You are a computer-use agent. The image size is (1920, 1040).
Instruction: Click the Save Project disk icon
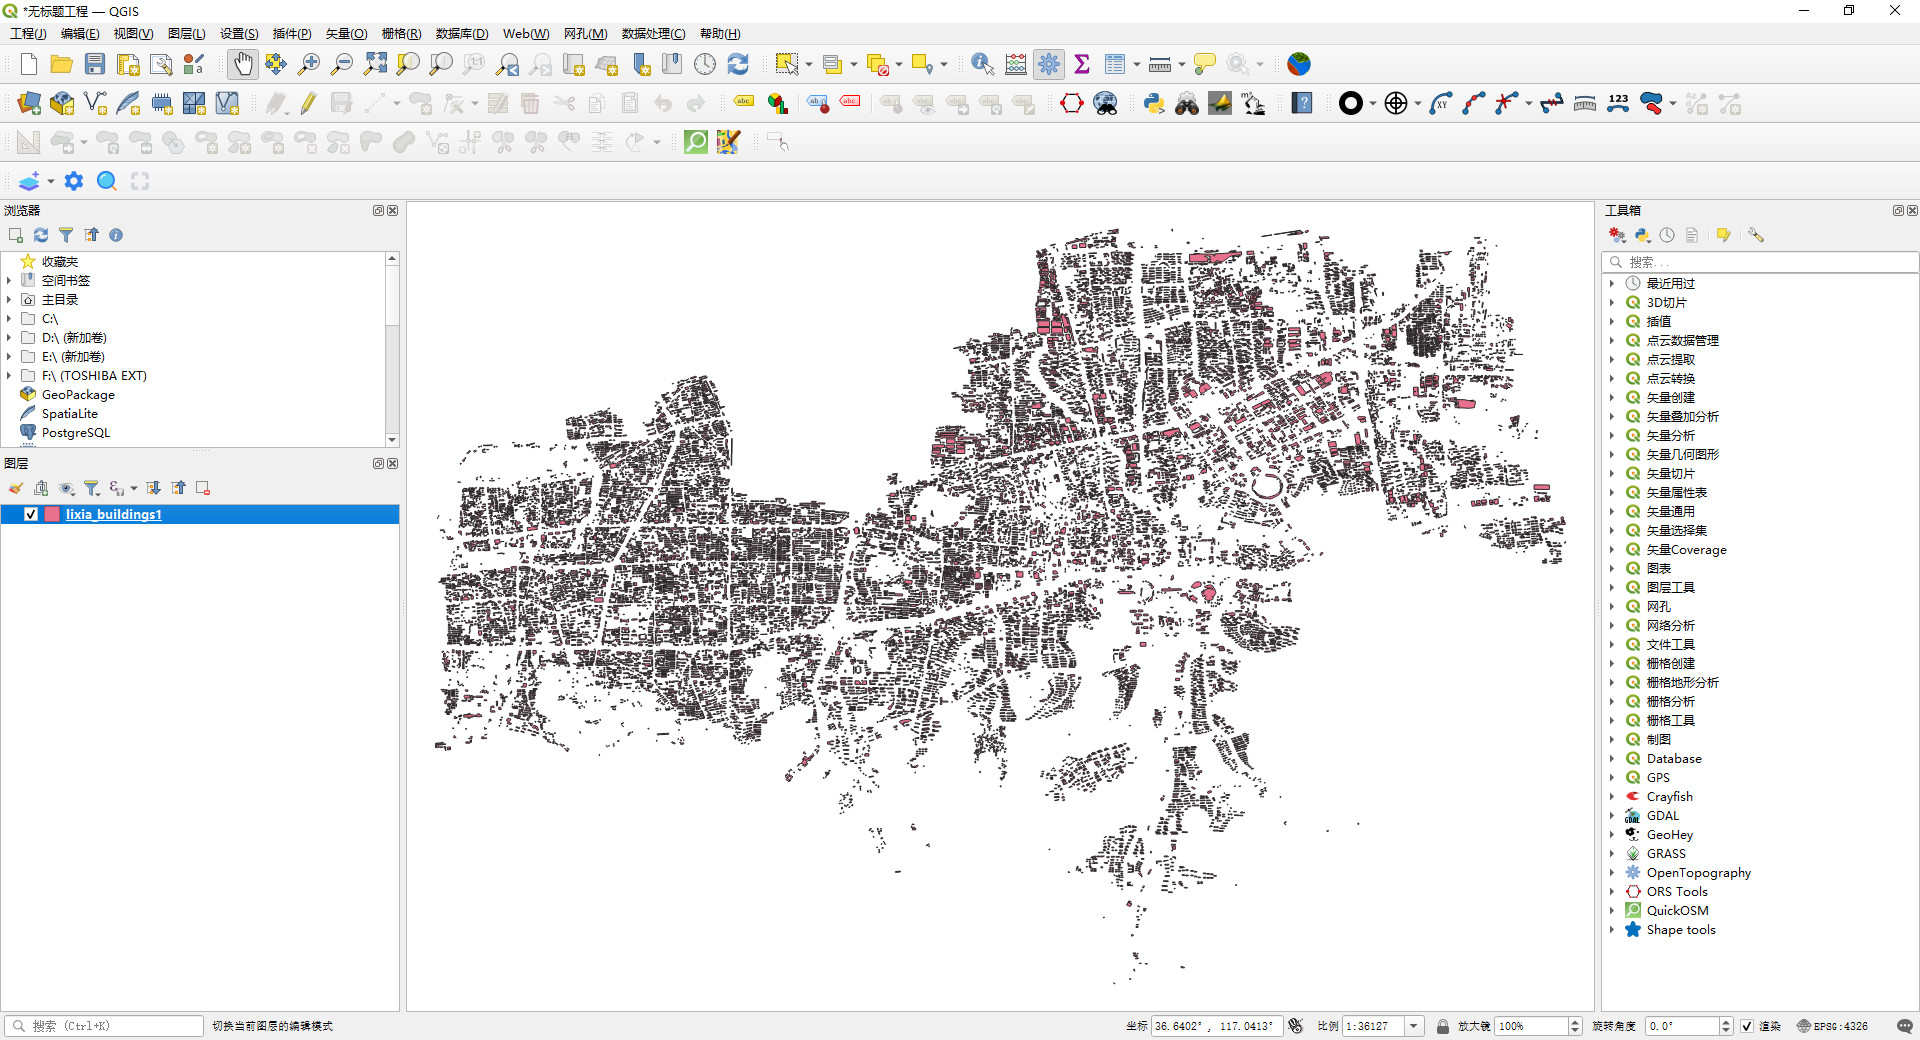coord(95,64)
